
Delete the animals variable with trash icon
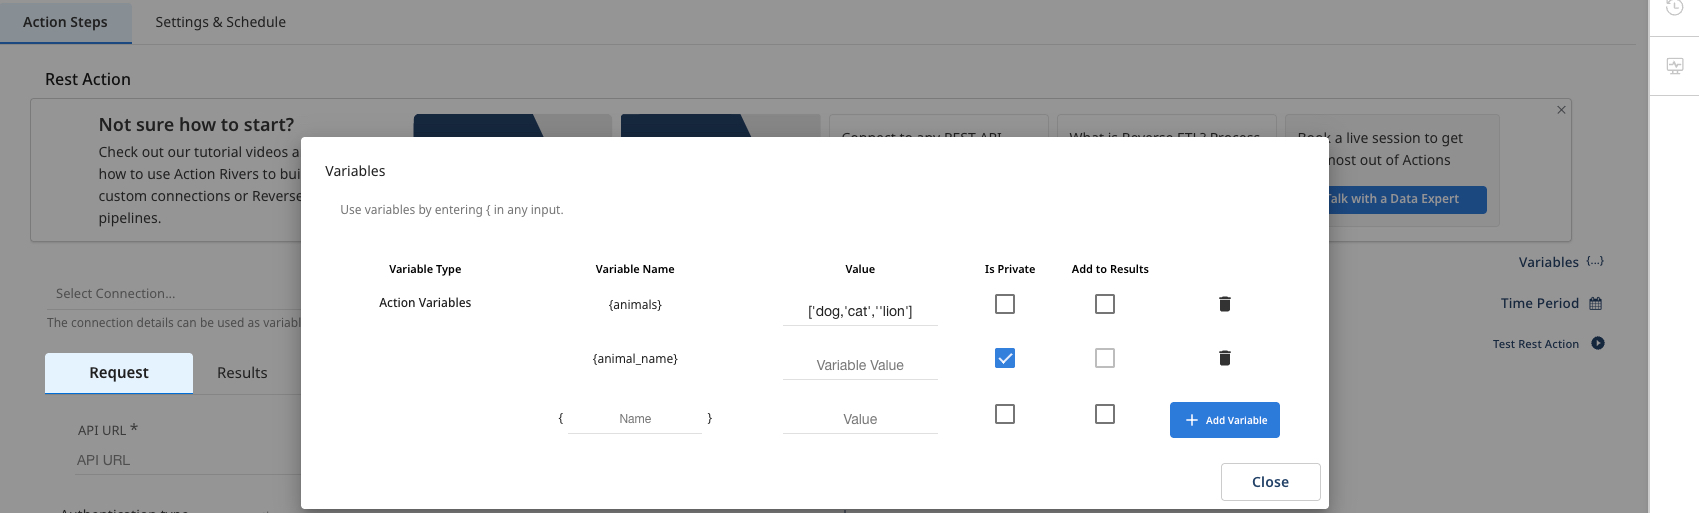1224,304
